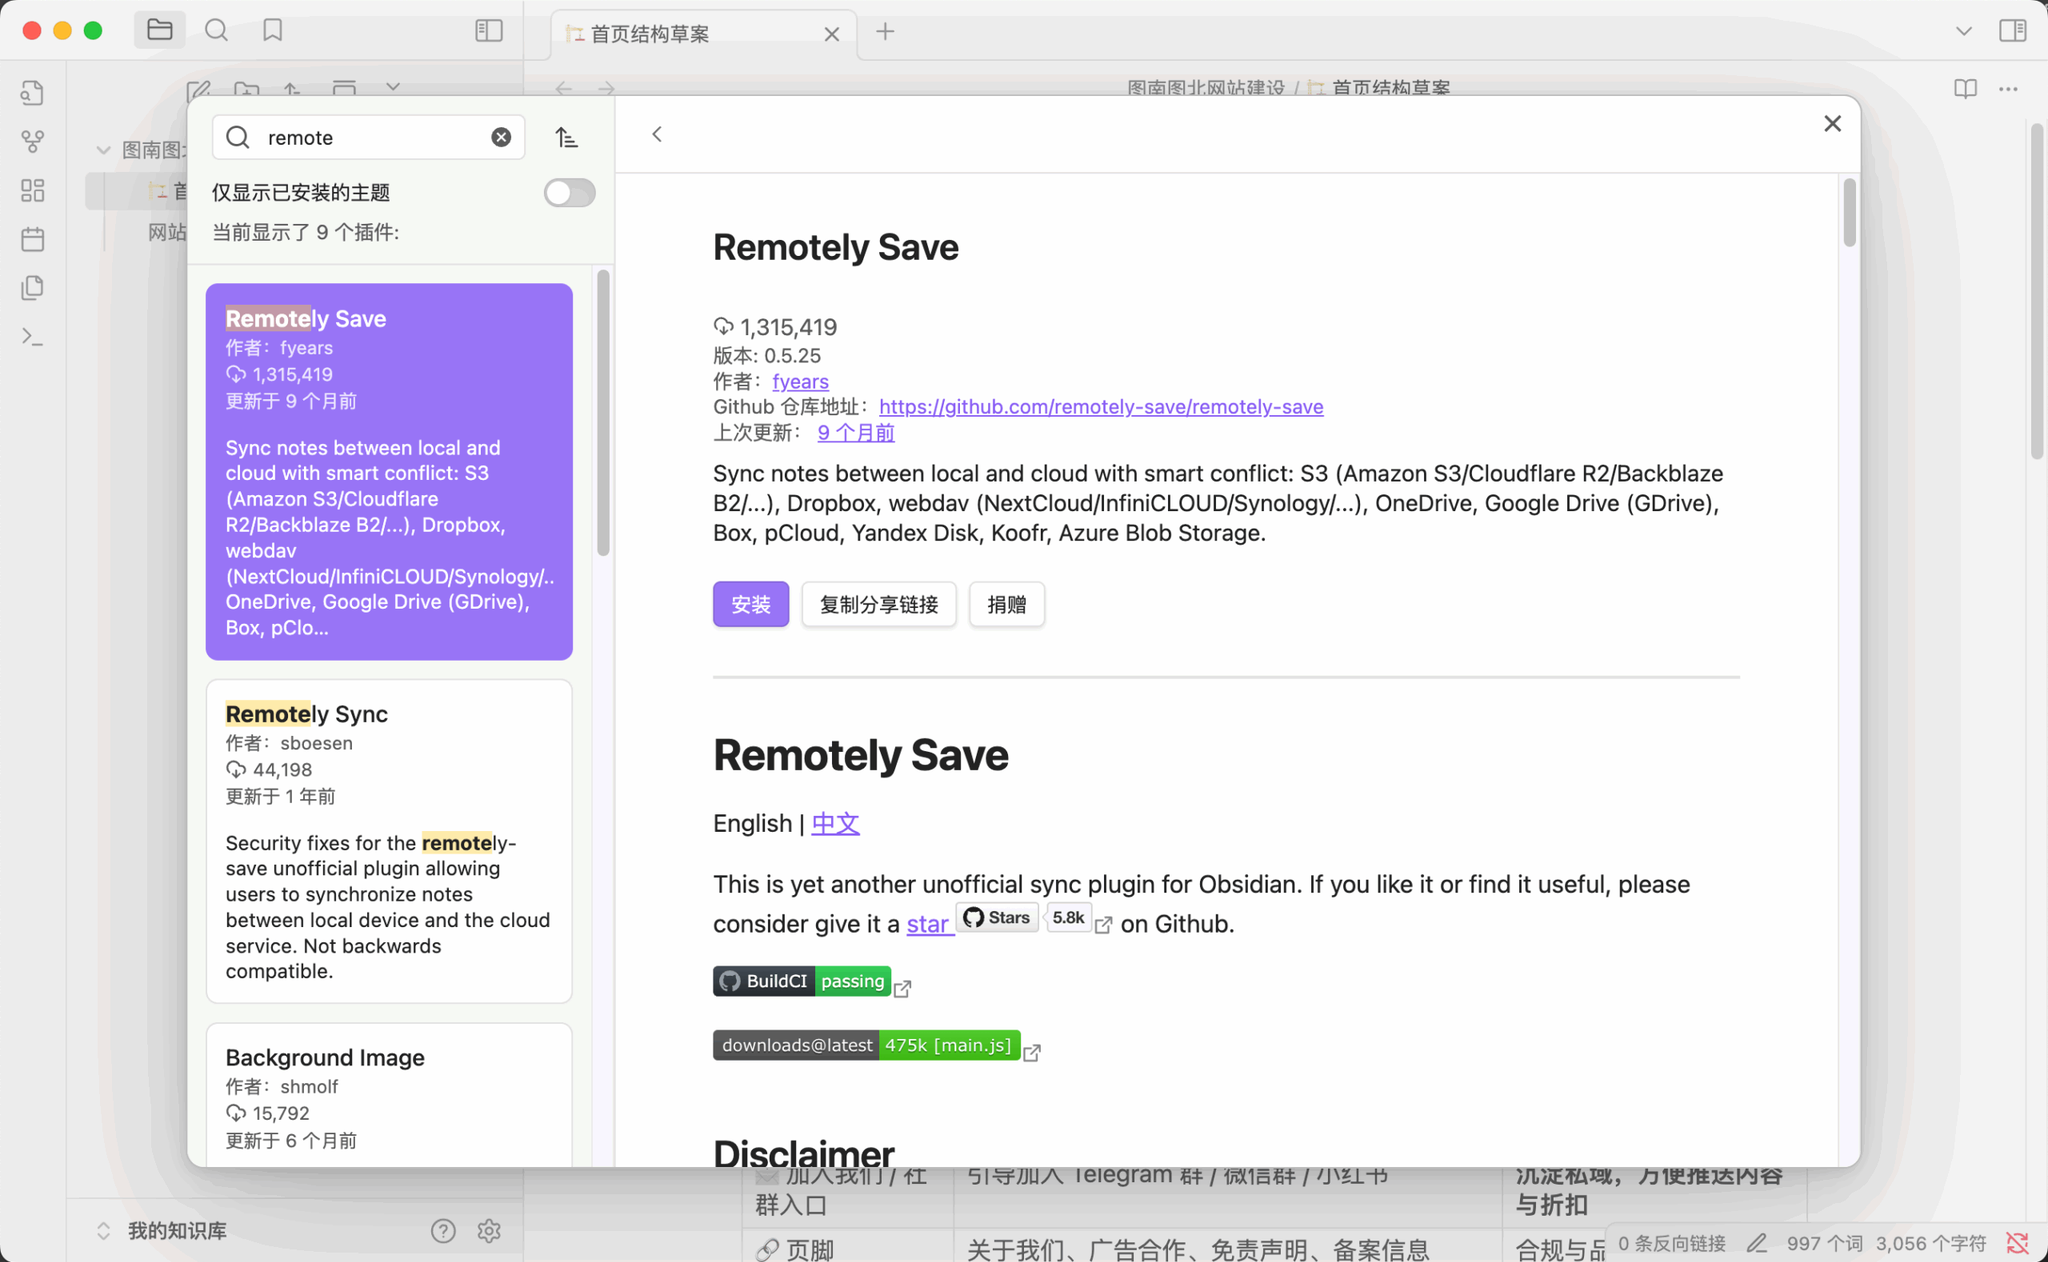Click 当前显示了 9 个插件 text

click(x=305, y=232)
